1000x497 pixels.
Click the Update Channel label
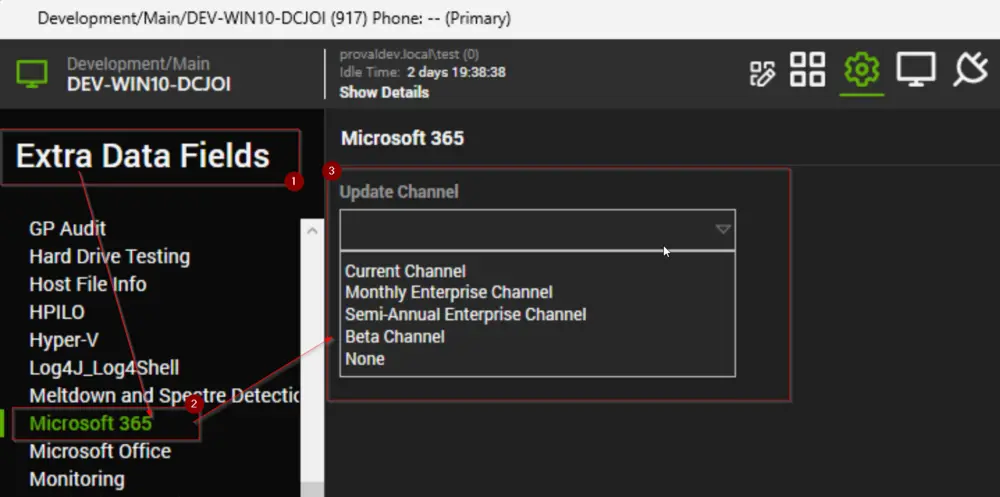[399, 192]
